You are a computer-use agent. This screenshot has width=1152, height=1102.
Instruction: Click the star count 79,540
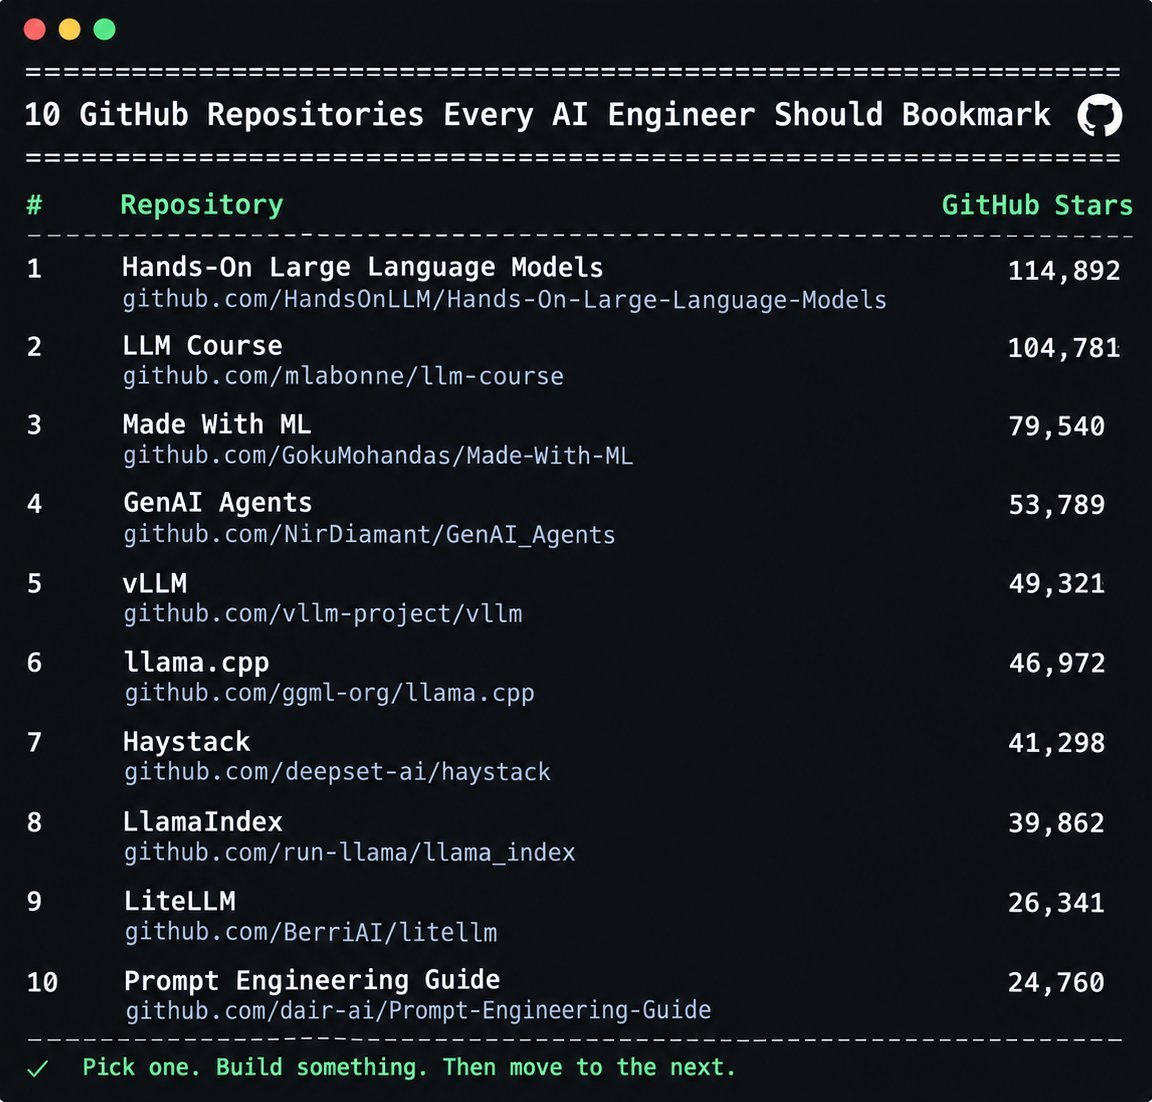click(x=1056, y=426)
